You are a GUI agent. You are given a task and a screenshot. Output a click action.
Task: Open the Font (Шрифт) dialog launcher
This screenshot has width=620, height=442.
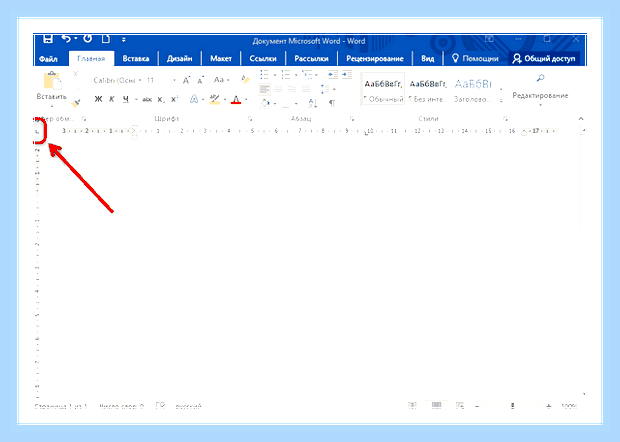(250, 119)
